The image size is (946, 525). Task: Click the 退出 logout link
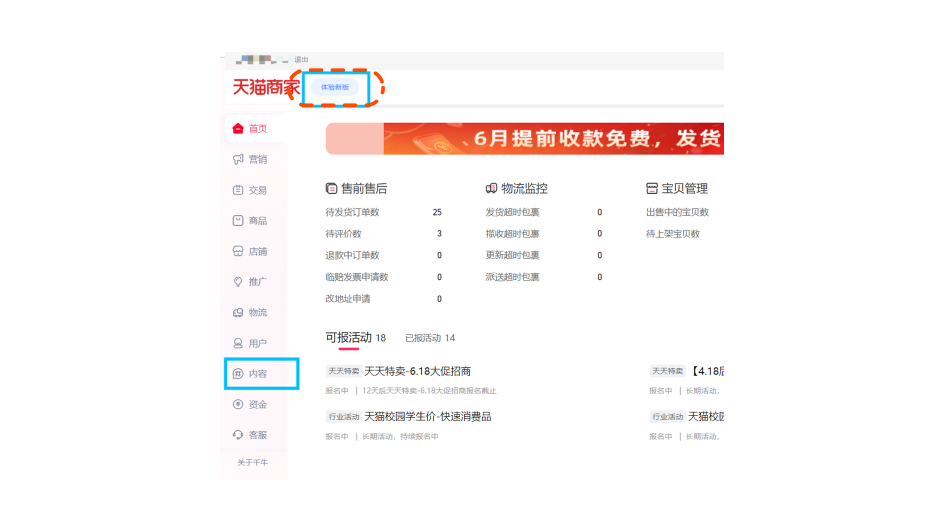(x=301, y=60)
